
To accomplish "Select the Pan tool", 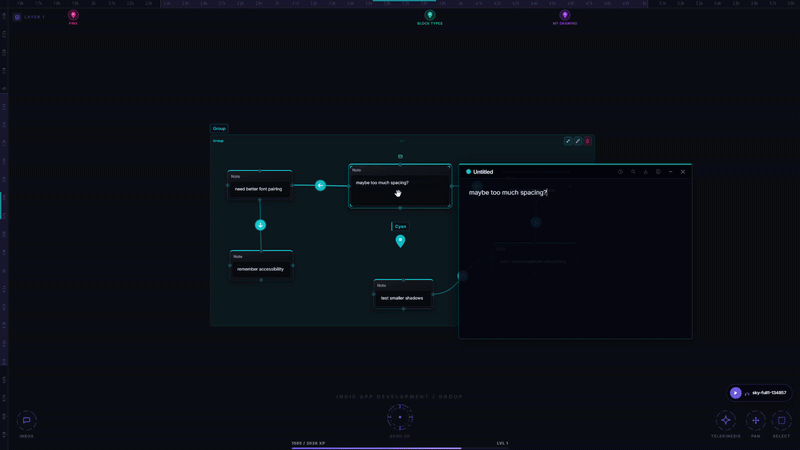I will 756,420.
